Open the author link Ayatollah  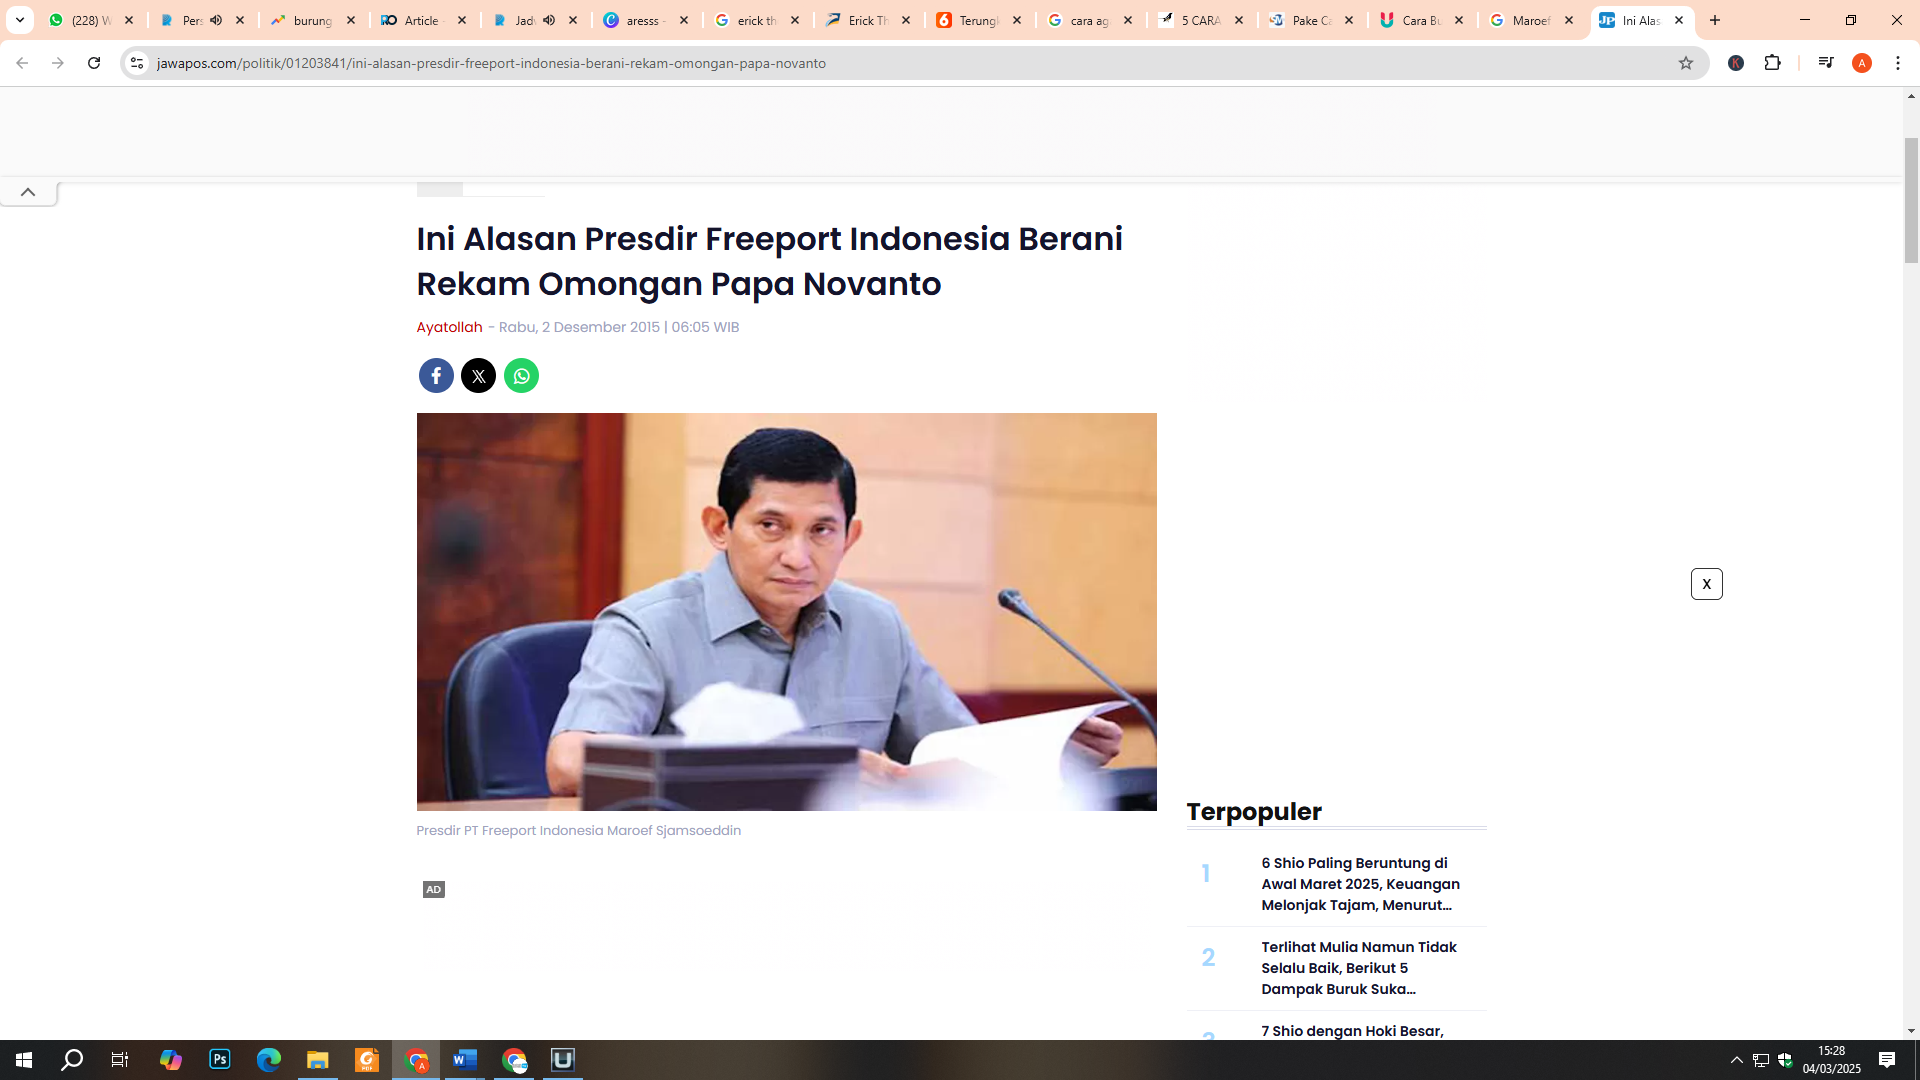(449, 327)
